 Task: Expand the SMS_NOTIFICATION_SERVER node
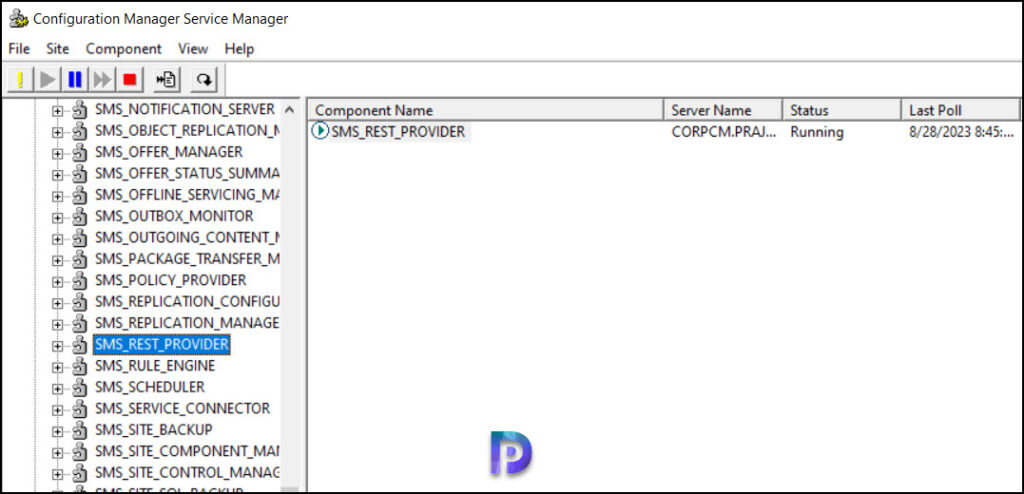[57, 111]
